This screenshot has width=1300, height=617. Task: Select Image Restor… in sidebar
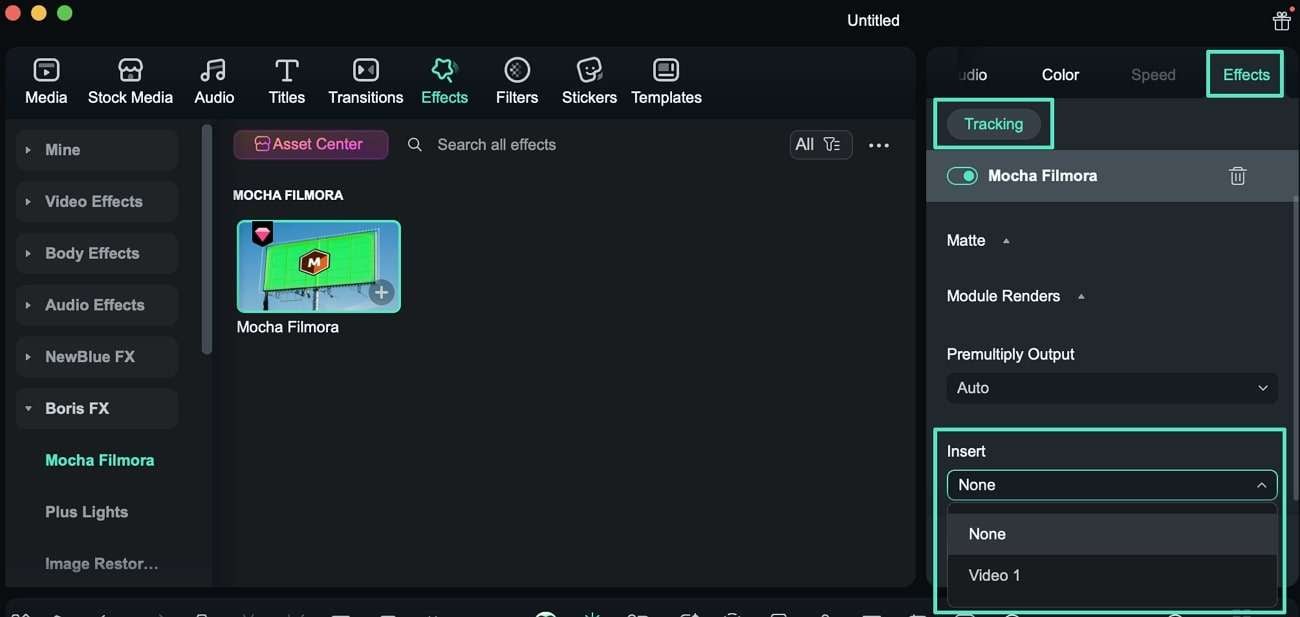coord(102,564)
